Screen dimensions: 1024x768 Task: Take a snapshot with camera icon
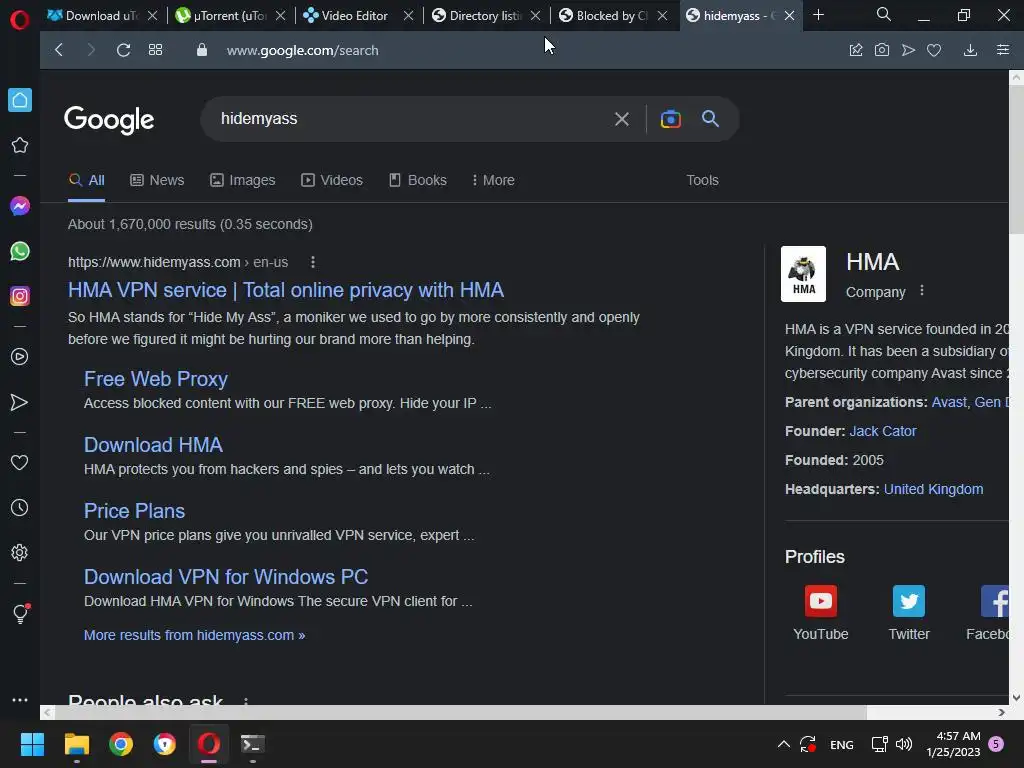pyautogui.click(x=882, y=50)
